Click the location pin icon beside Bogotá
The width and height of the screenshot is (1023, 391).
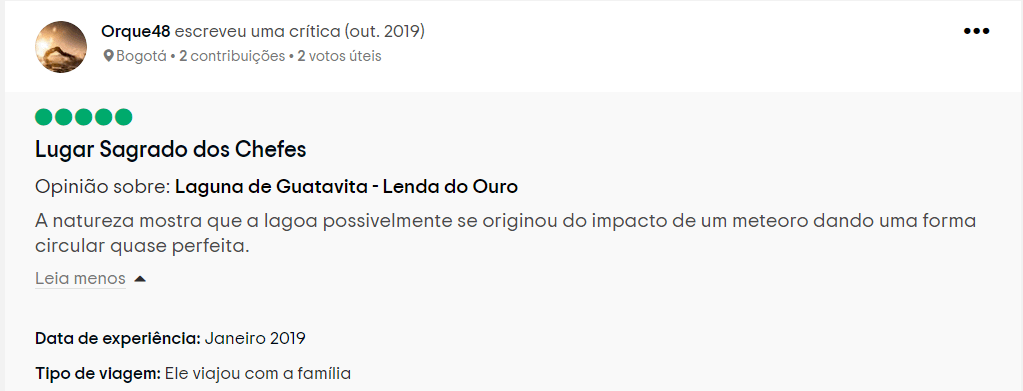pos(108,56)
